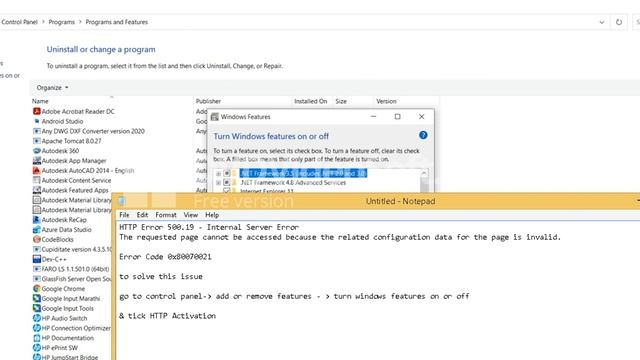
Task: Select the highlighted .NET Framework 3.5 row
Action: click(303, 173)
